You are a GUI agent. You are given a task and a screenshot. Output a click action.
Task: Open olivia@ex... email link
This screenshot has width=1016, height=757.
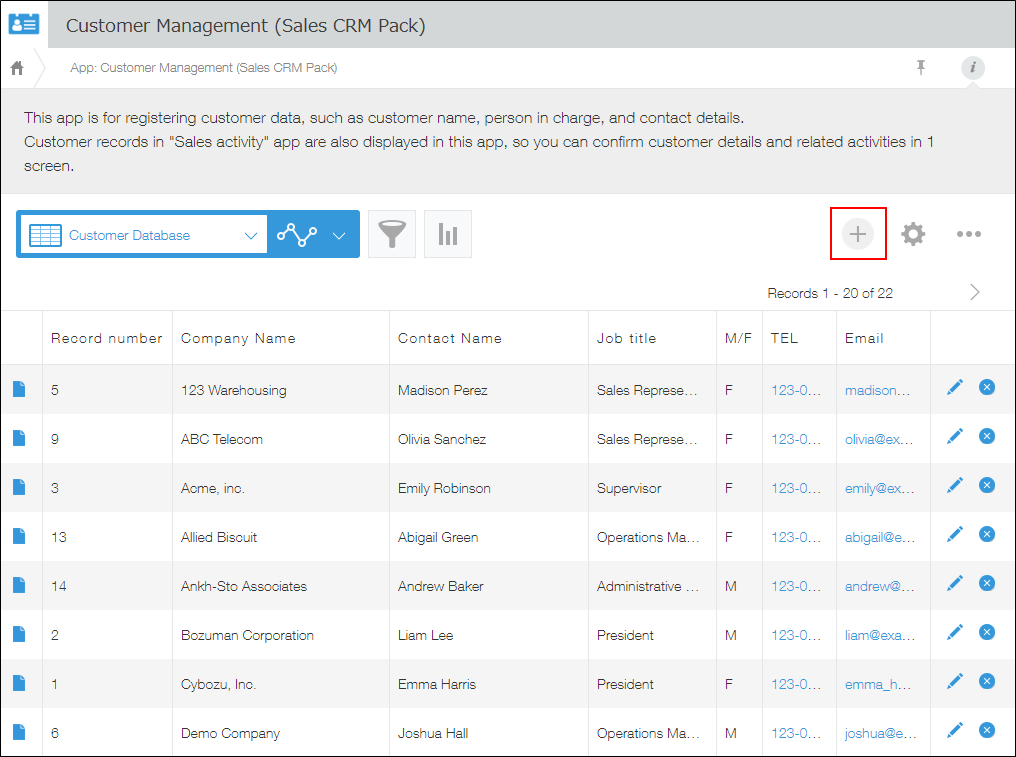click(x=879, y=439)
